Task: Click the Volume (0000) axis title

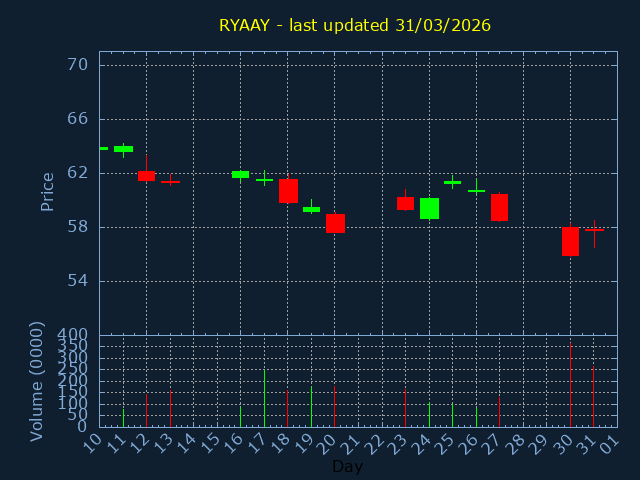Action: [37, 381]
